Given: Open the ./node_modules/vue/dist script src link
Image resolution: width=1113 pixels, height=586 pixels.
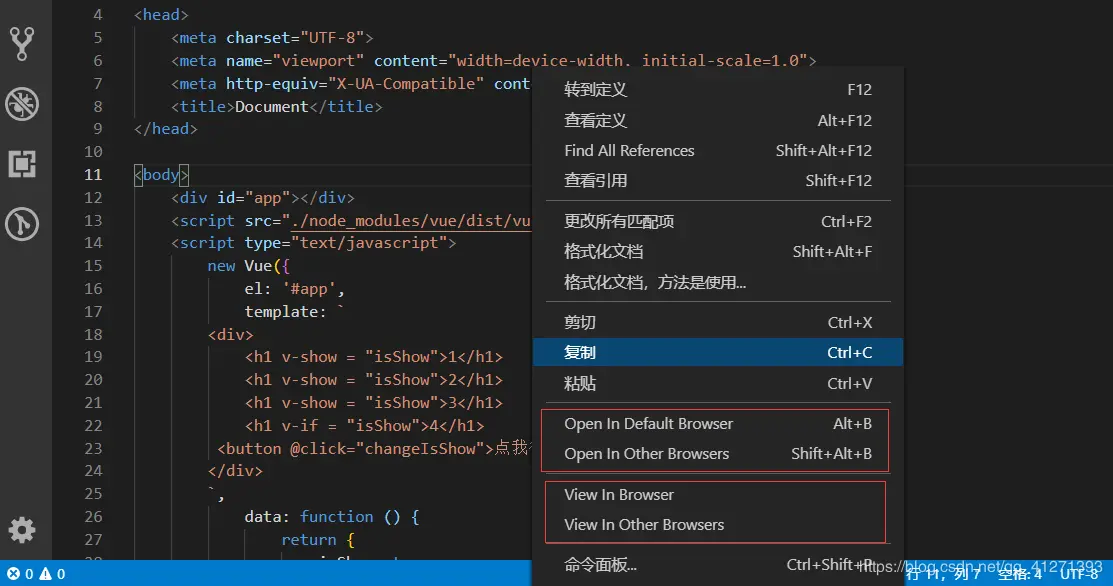Looking at the screenshot, I should [x=411, y=221].
